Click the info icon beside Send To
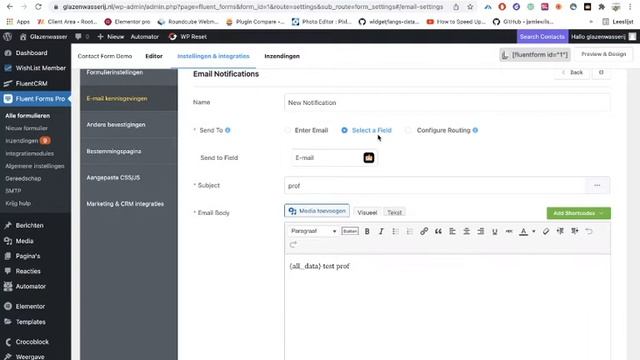Screen dimensions: 640x360 pos(228,130)
